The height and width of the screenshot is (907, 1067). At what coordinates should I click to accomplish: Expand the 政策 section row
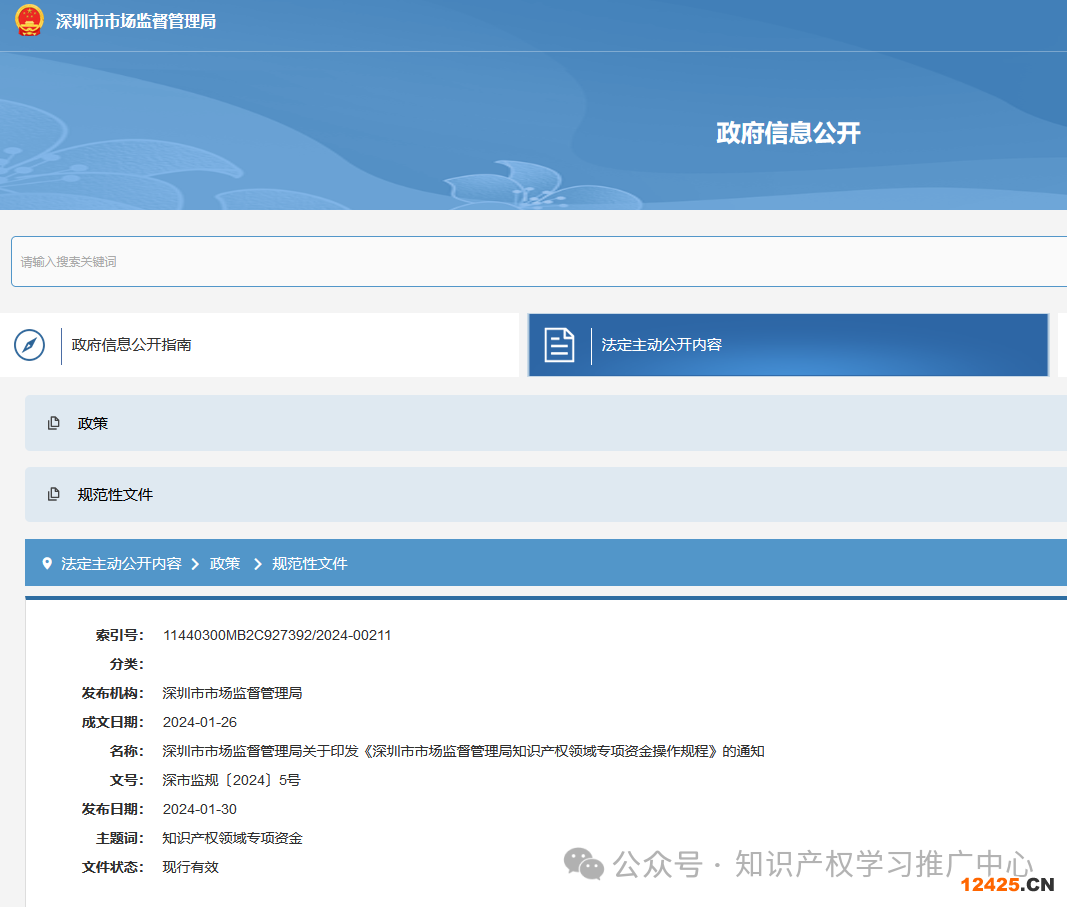(x=546, y=423)
